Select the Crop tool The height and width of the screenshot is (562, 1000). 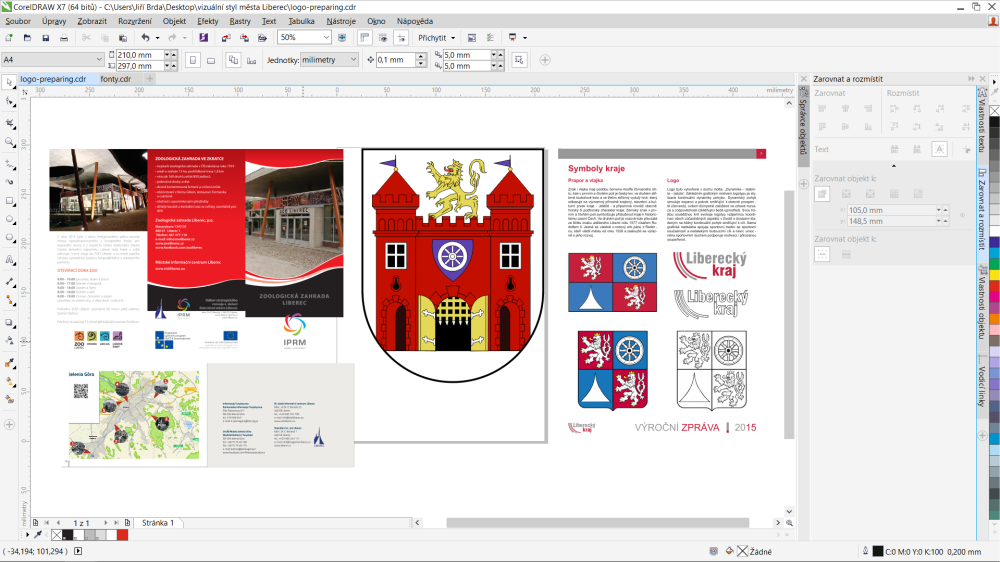coord(10,122)
